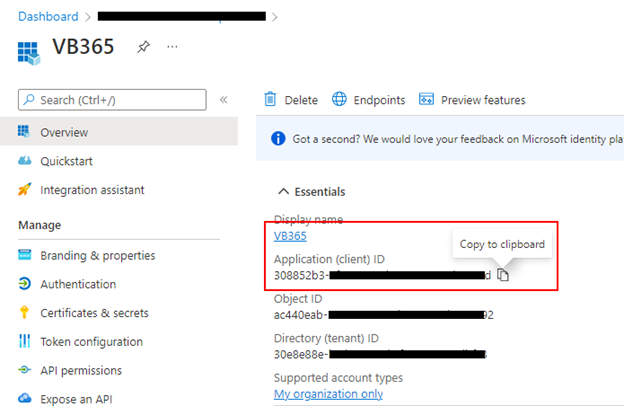Open Quickstart from the sidebar
The width and height of the screenshot is (624, 406).
[66, 161]
